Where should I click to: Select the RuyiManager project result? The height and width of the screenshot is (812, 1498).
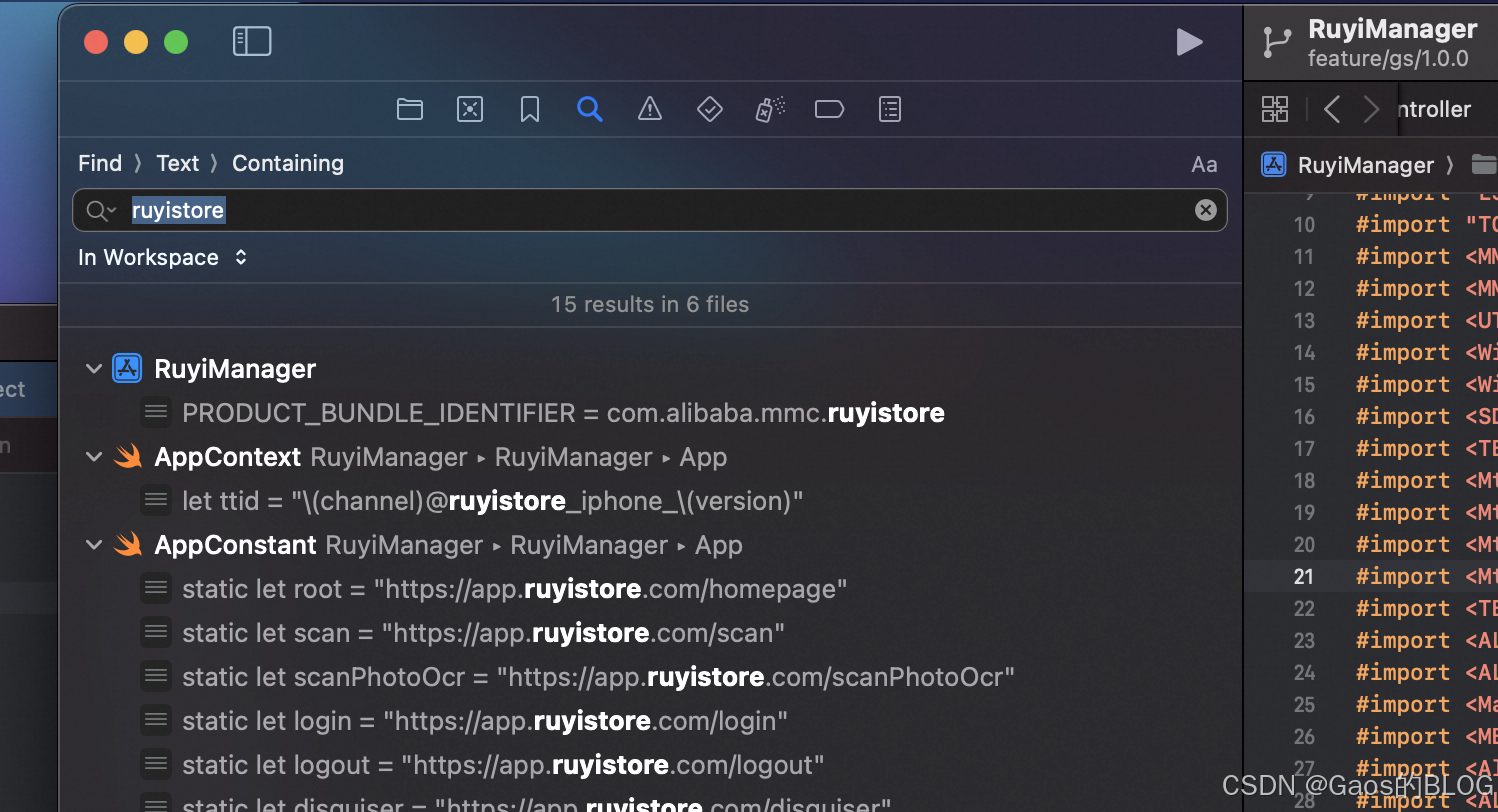[x=235, y=369]
